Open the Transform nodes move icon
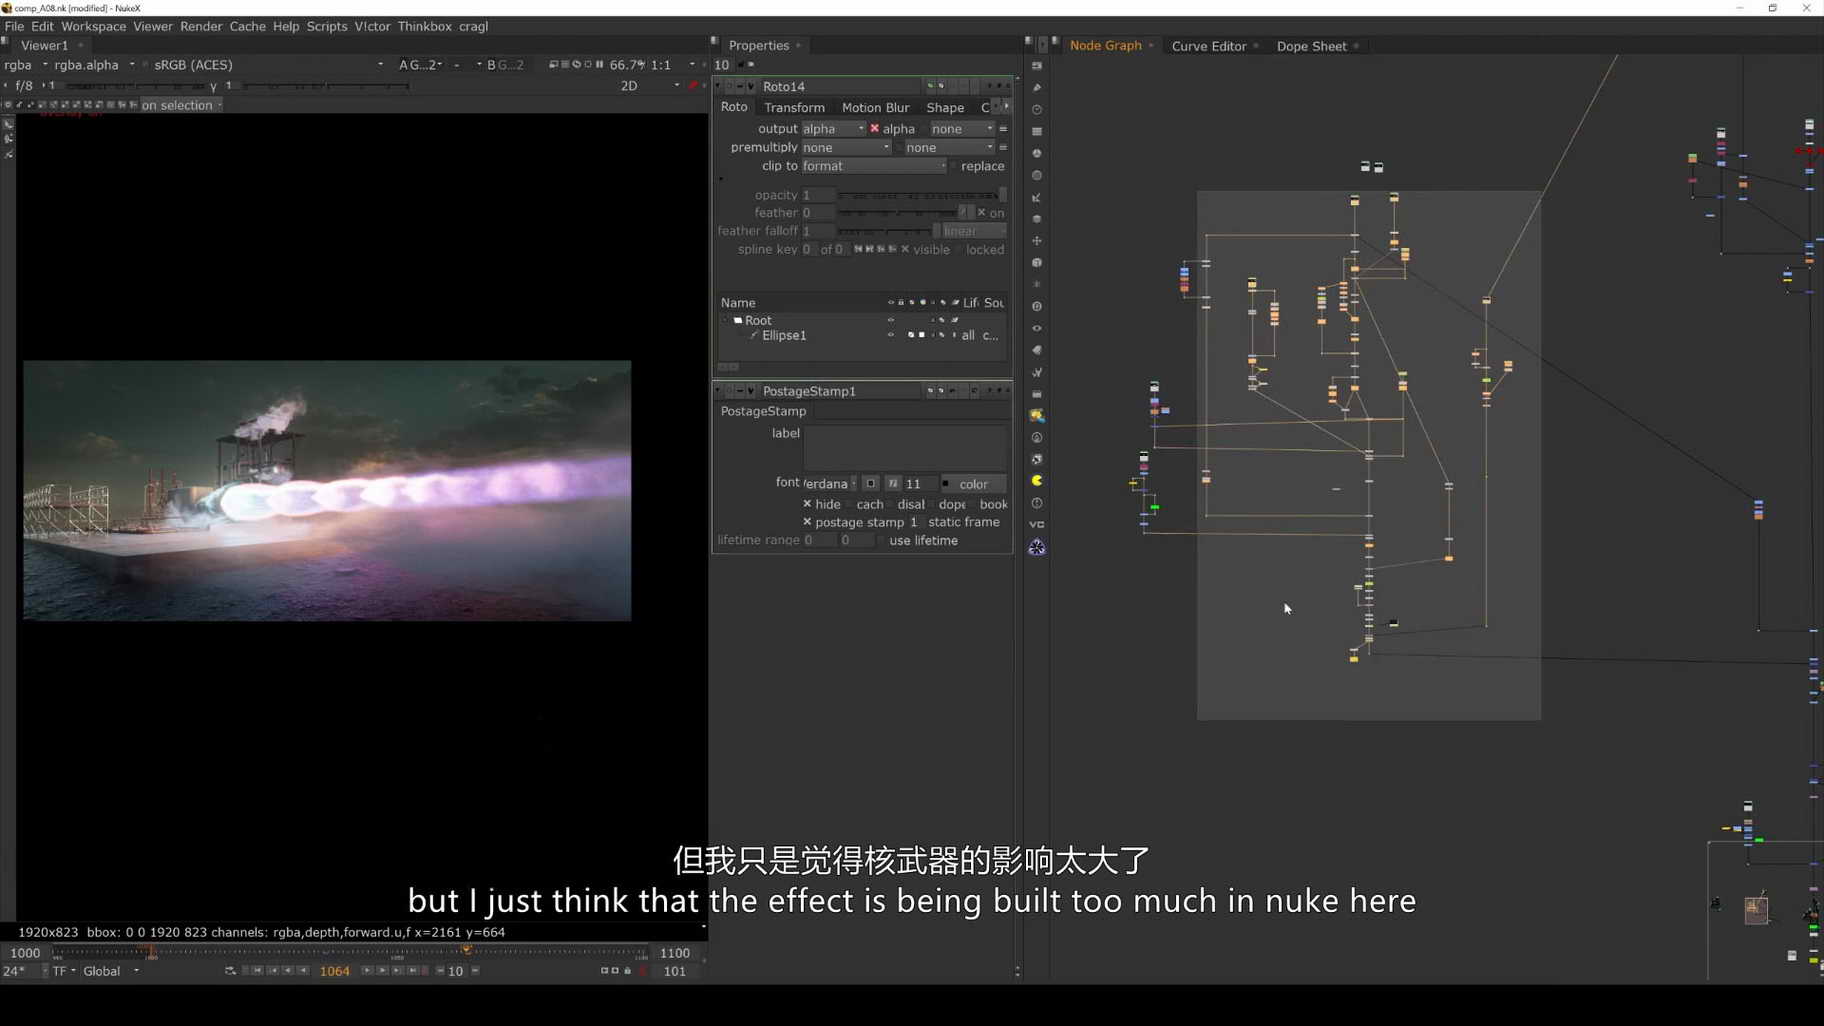 click(x=1037, y=241)
